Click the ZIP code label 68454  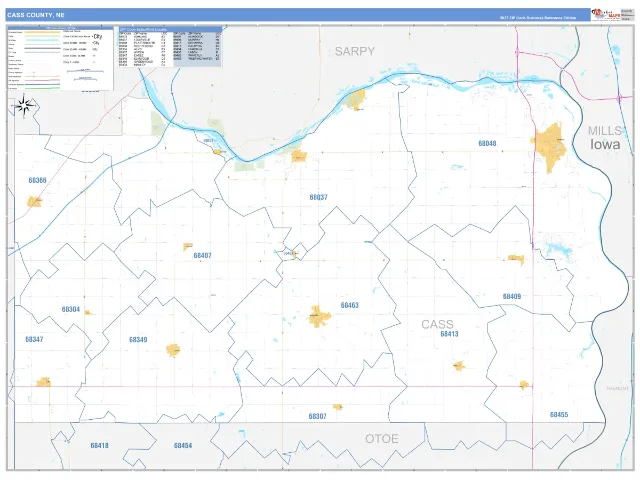click(x=183, y=445)
